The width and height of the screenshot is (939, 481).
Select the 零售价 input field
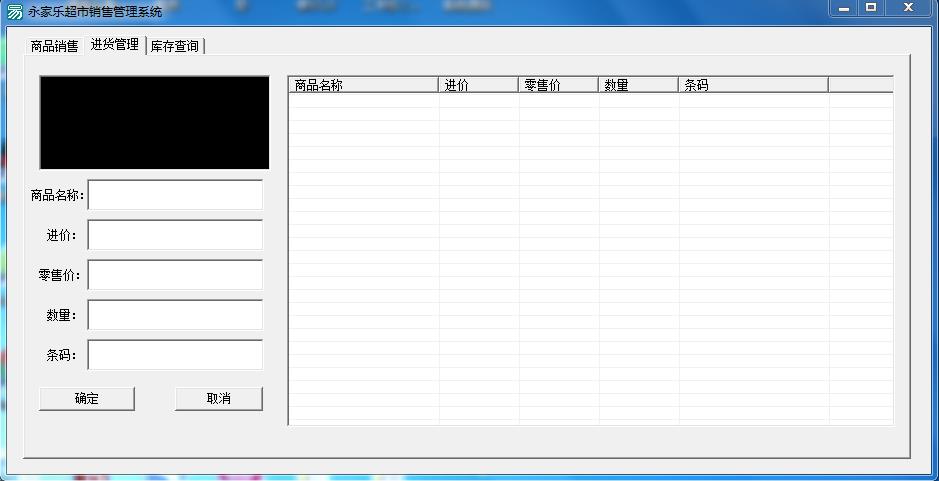coord(175,275)
